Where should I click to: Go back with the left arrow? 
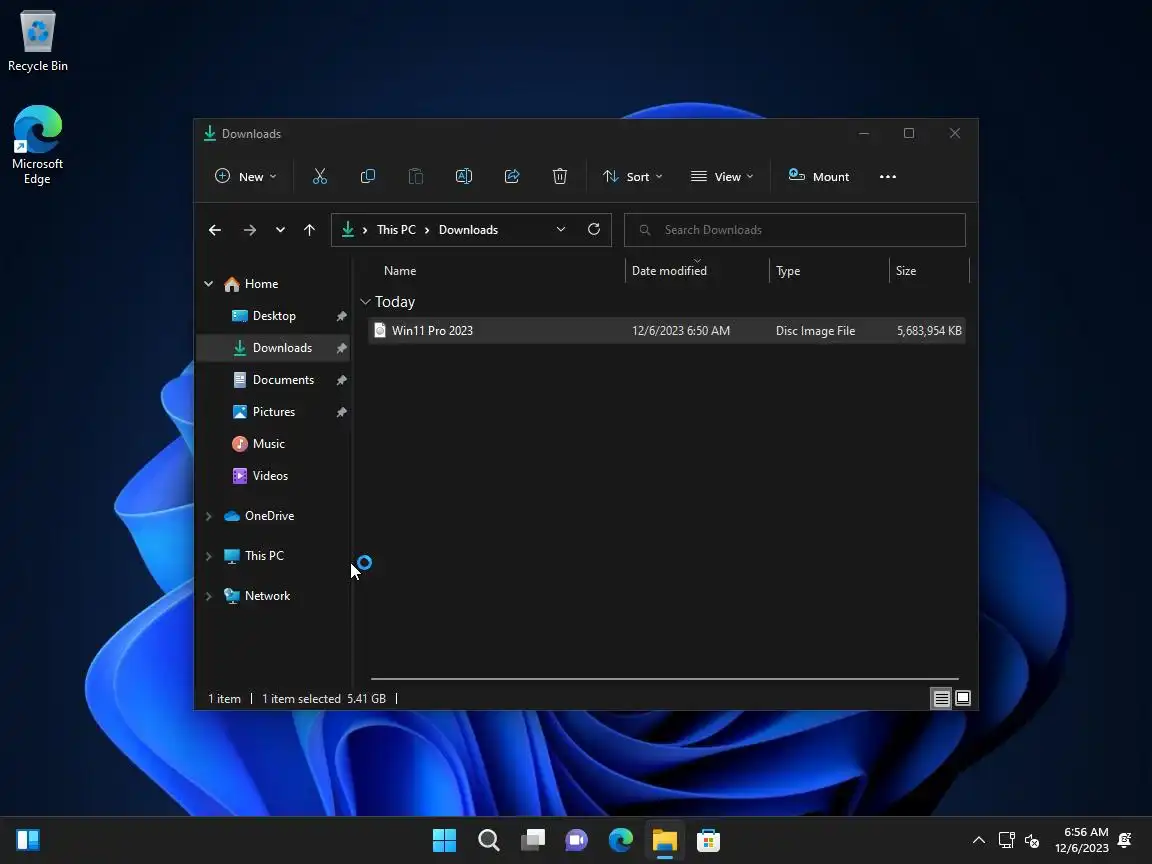[x=215, y=230]
